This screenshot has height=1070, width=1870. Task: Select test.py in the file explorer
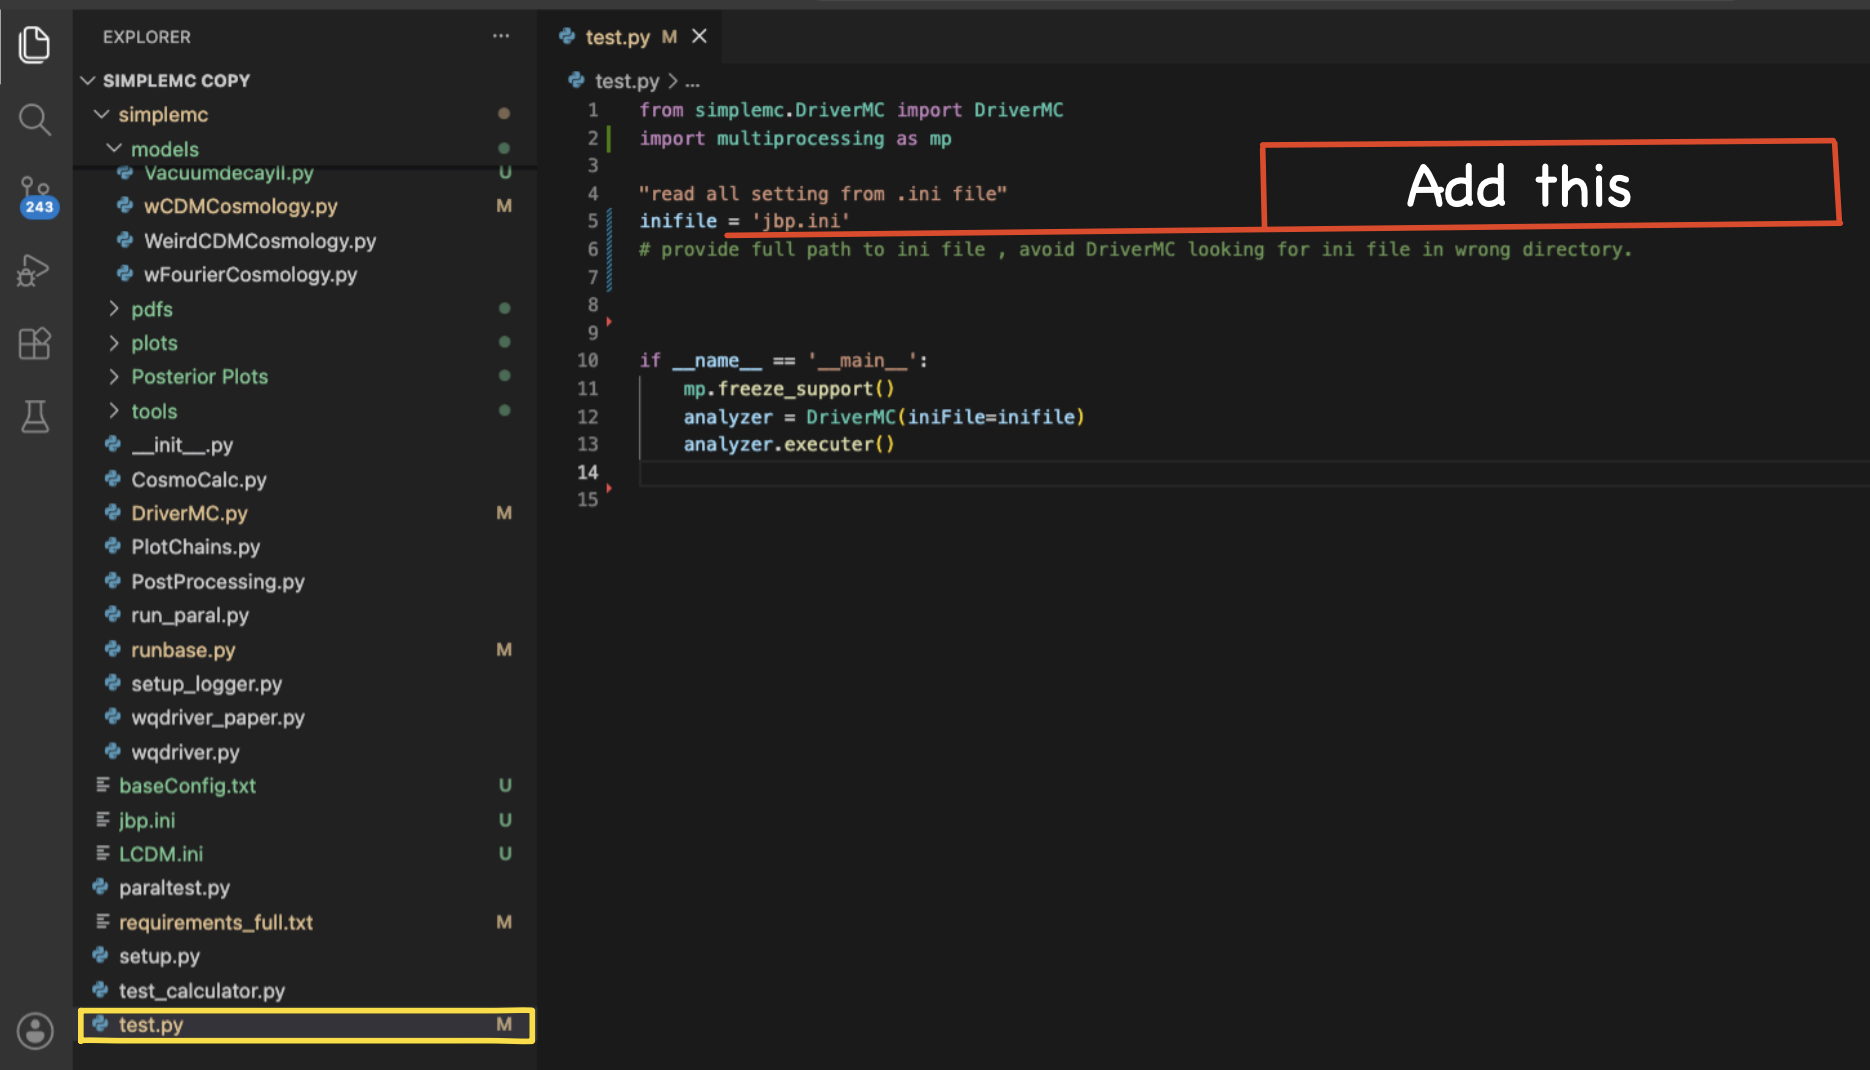(x=305, y=1025)
